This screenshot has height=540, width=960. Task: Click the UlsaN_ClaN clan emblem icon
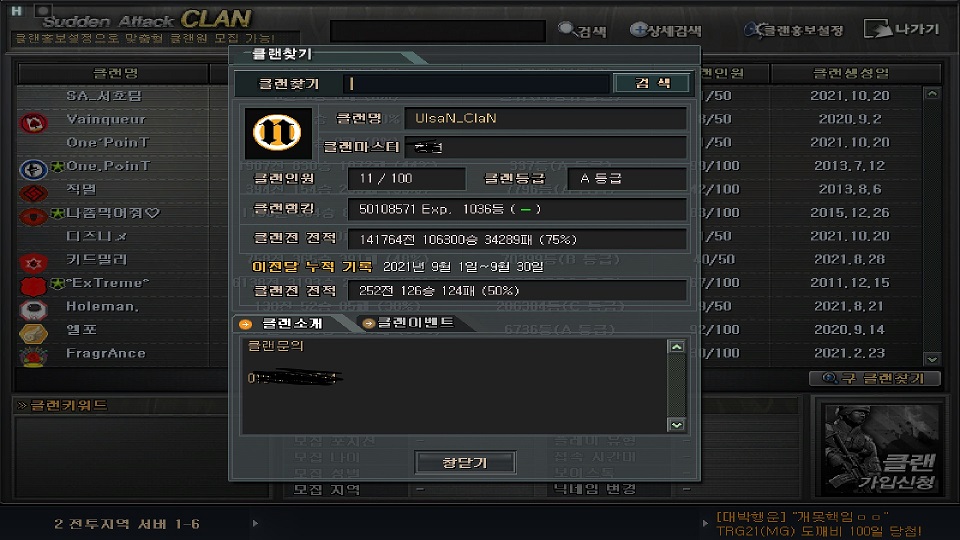click(278, 133)
